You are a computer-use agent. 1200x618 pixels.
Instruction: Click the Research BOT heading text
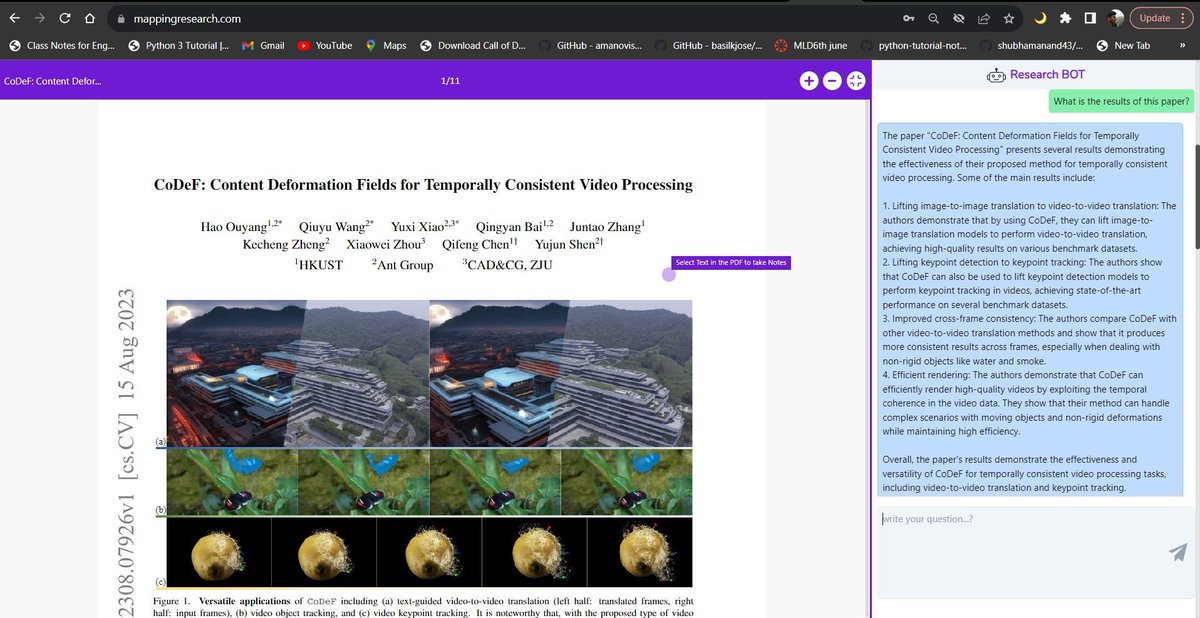(1047, 75)
